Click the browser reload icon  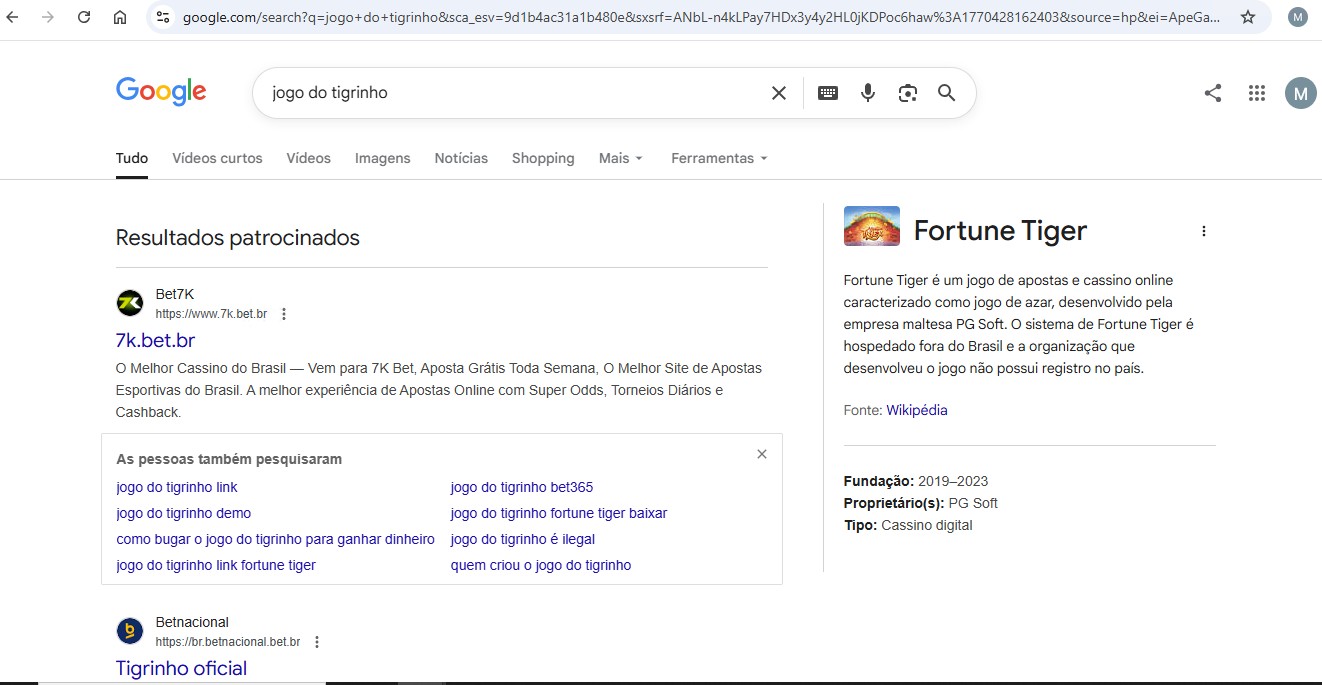[x=84, y=17]
